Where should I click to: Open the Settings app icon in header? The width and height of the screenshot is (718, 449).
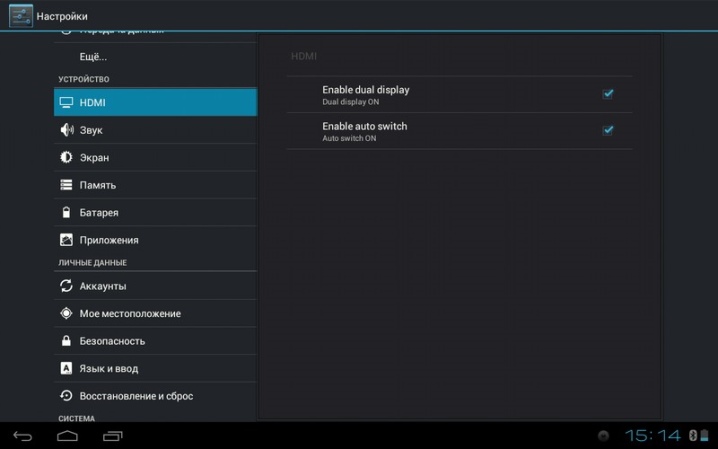(x=21, y=16)
